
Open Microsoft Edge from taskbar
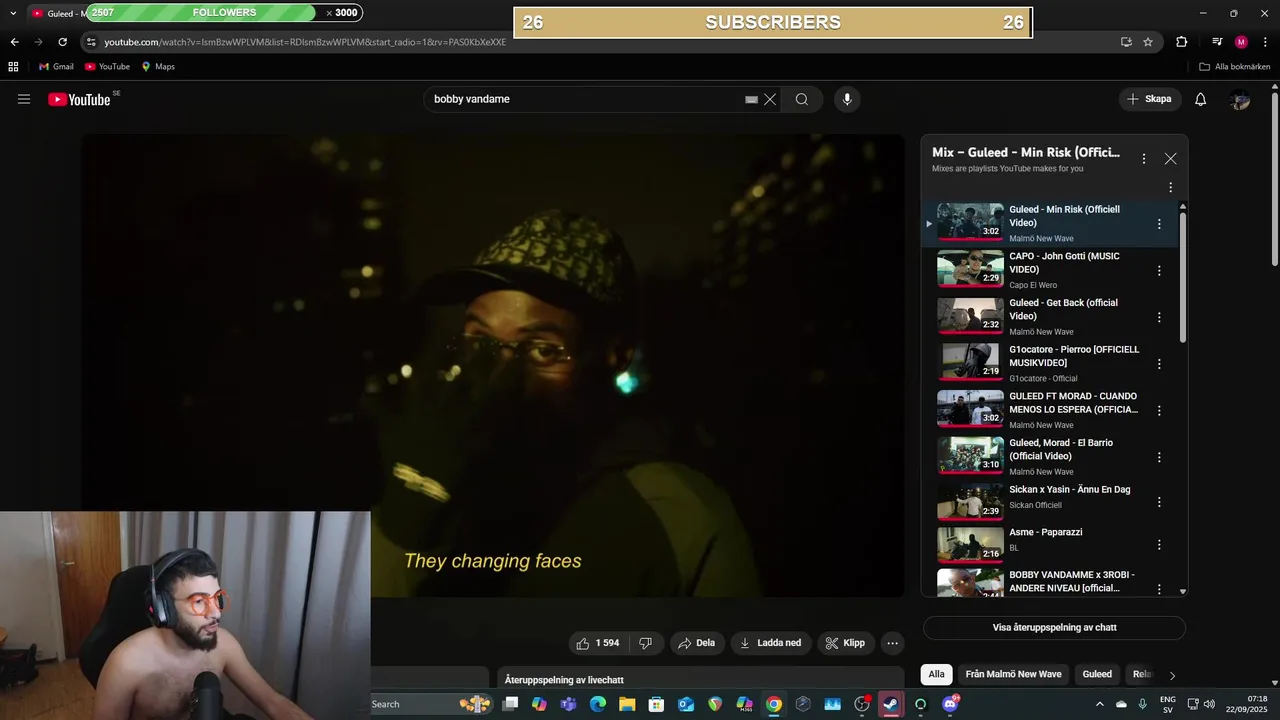(598, 704)
